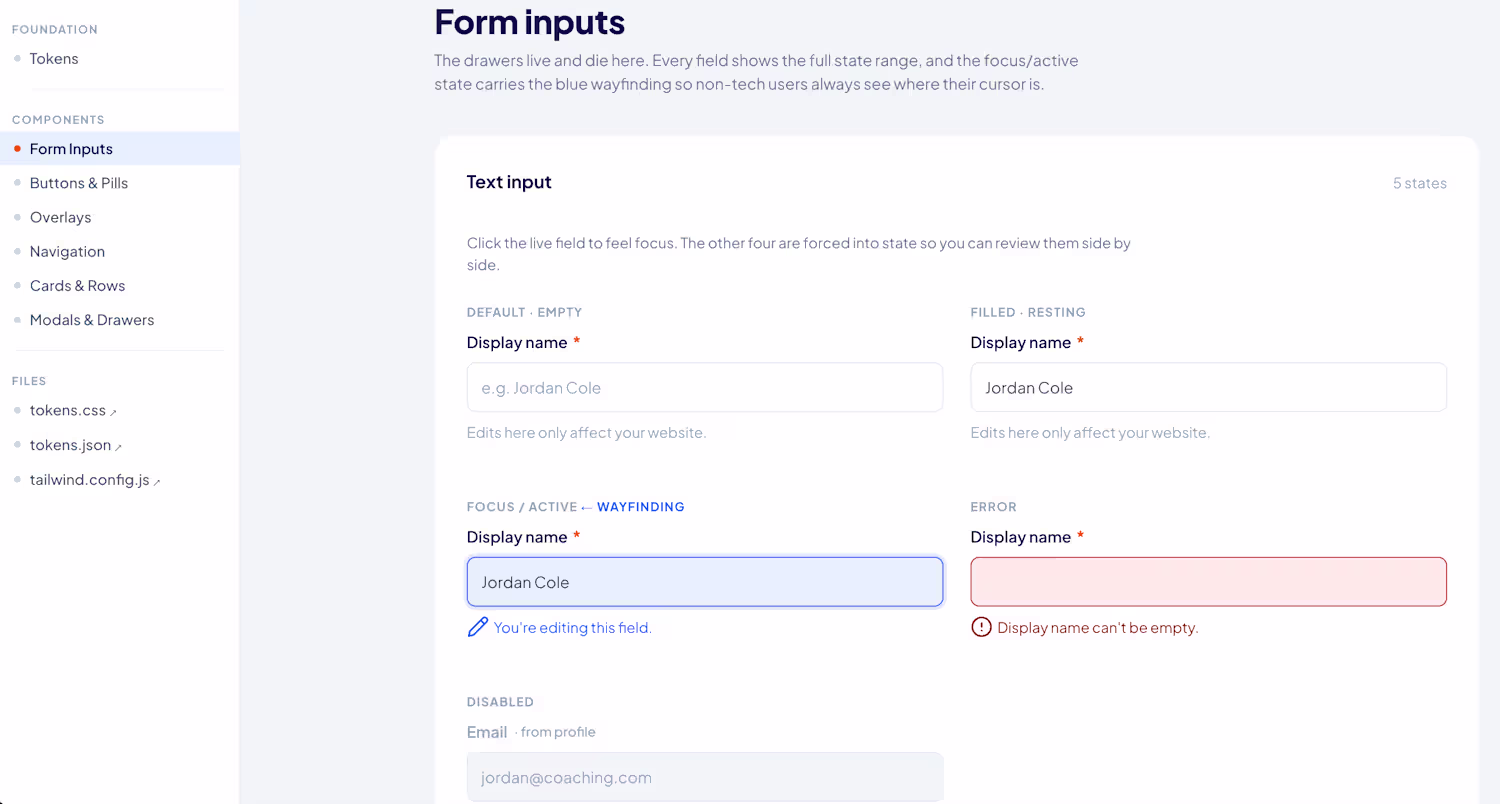Click the pencil icon under the focused field
Viewport: 1500px width, 804px height.
(x=478, y=627)
